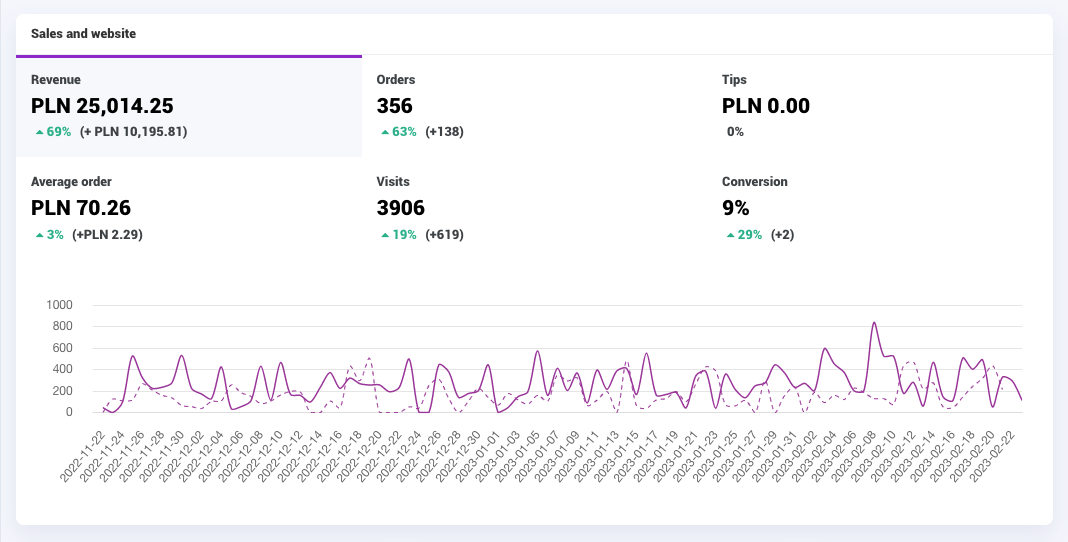The image size is (1068, 542).
Task: Click the 356 orders value
Action: pyautogui.click(x=394, y=106)
